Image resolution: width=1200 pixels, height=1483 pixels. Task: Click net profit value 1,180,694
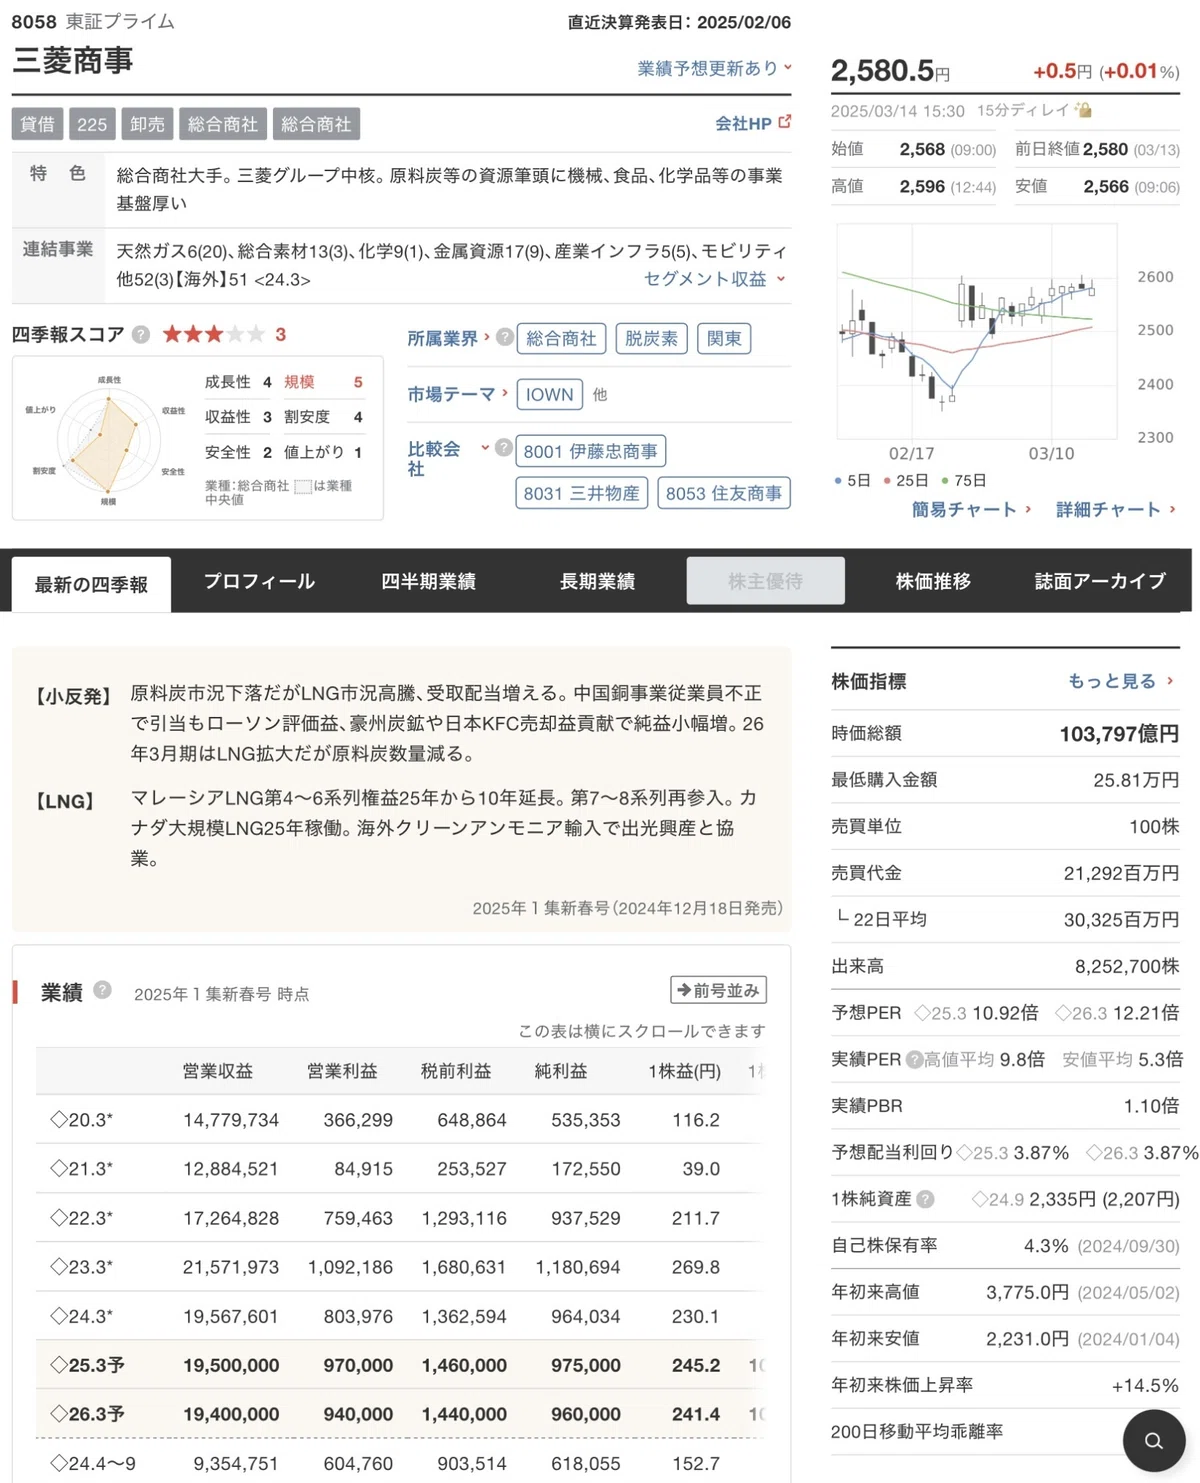point(578,1267)
